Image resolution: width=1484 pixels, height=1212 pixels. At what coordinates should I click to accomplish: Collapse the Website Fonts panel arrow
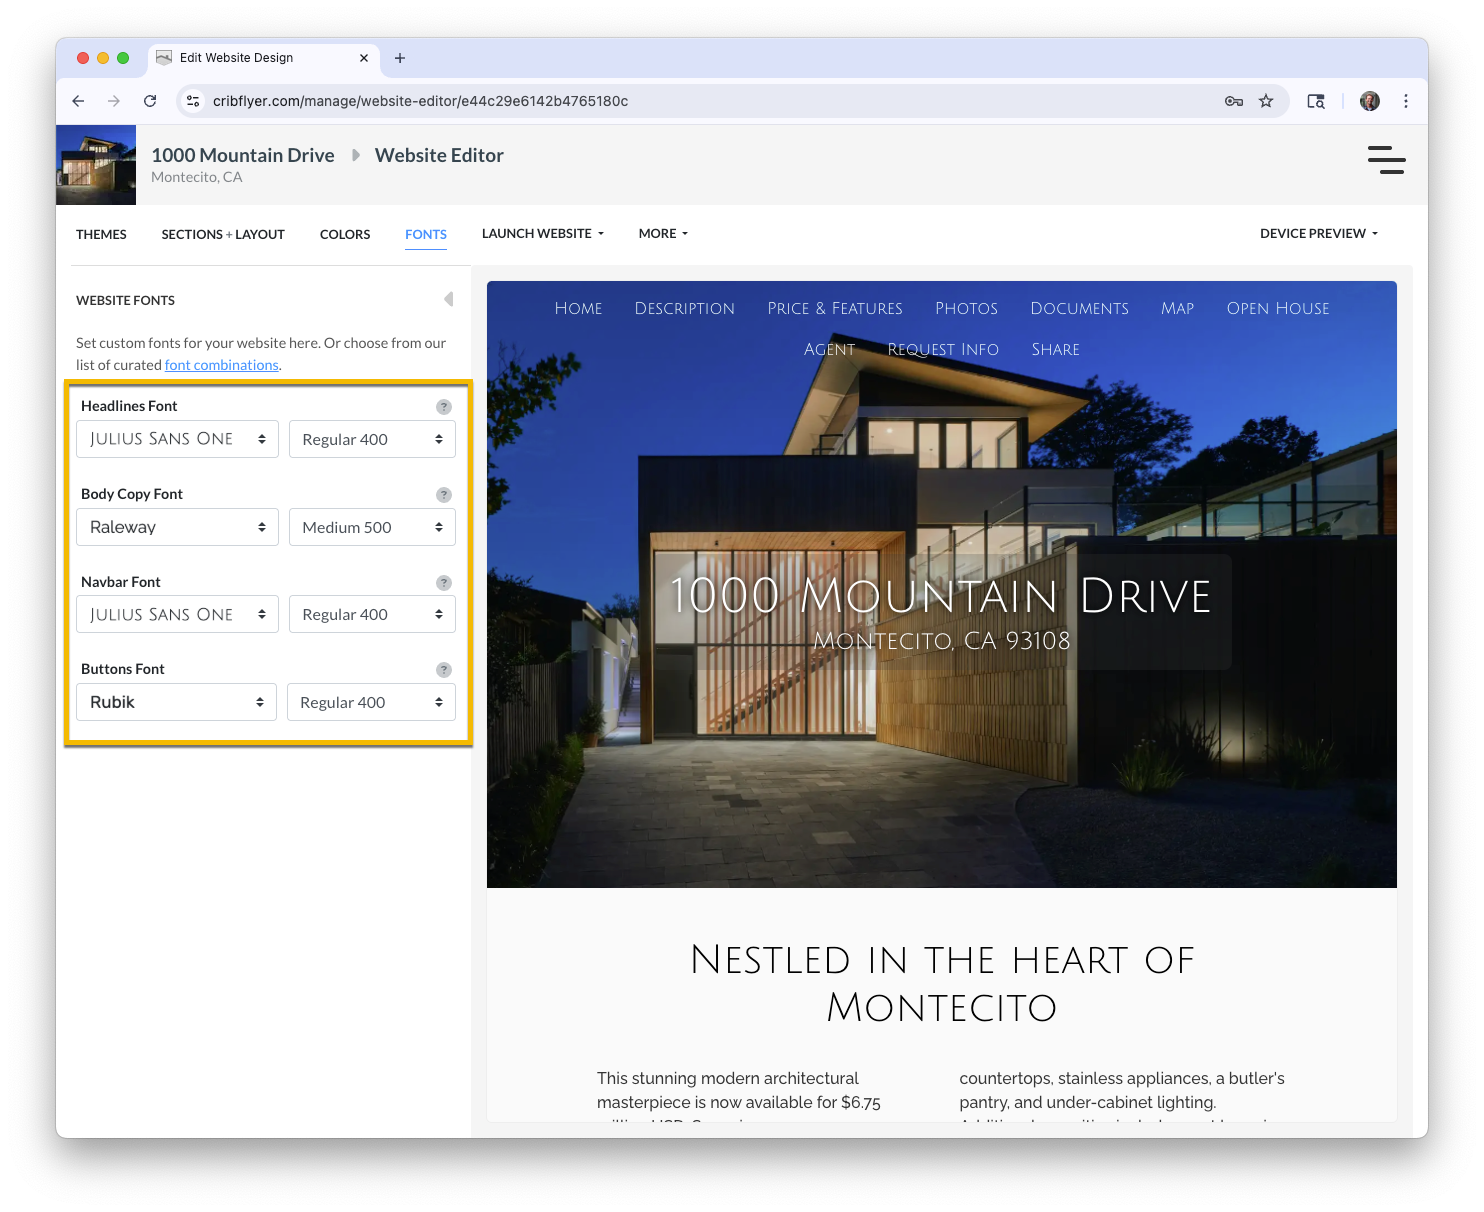(449, 299)
